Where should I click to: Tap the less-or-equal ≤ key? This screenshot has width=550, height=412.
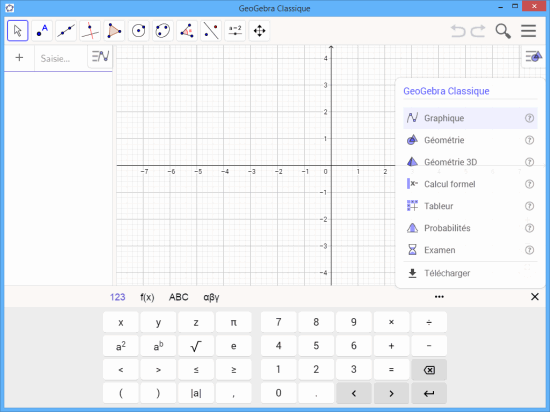coord(196,370)
